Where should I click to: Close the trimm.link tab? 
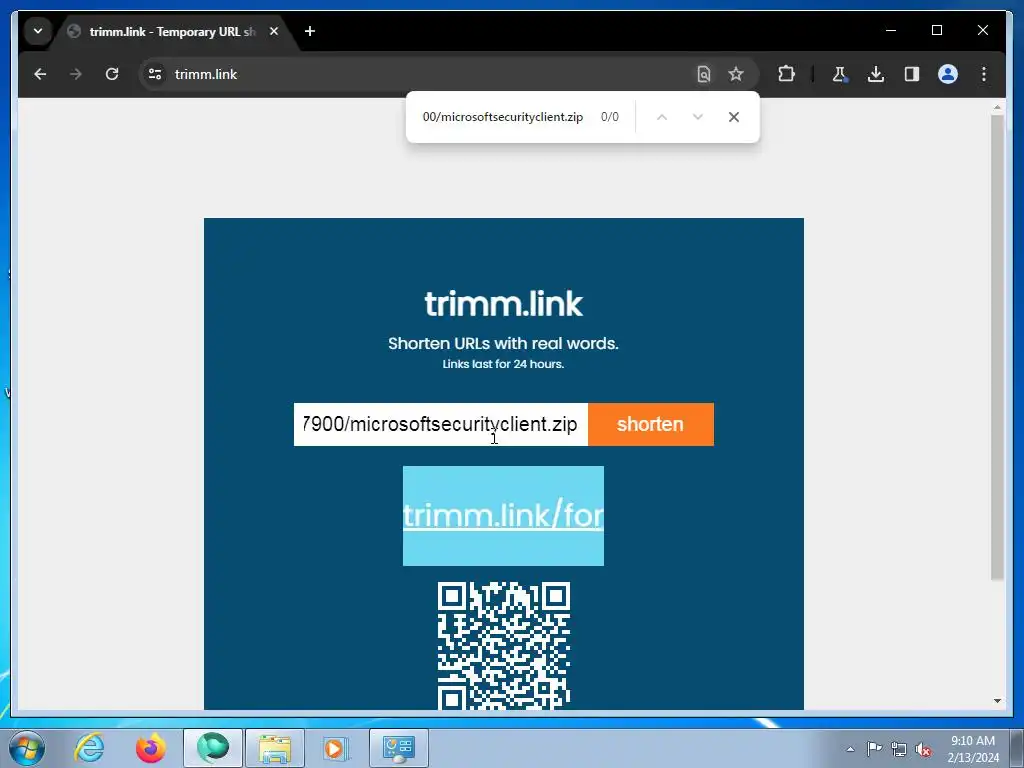coord(274,31)
